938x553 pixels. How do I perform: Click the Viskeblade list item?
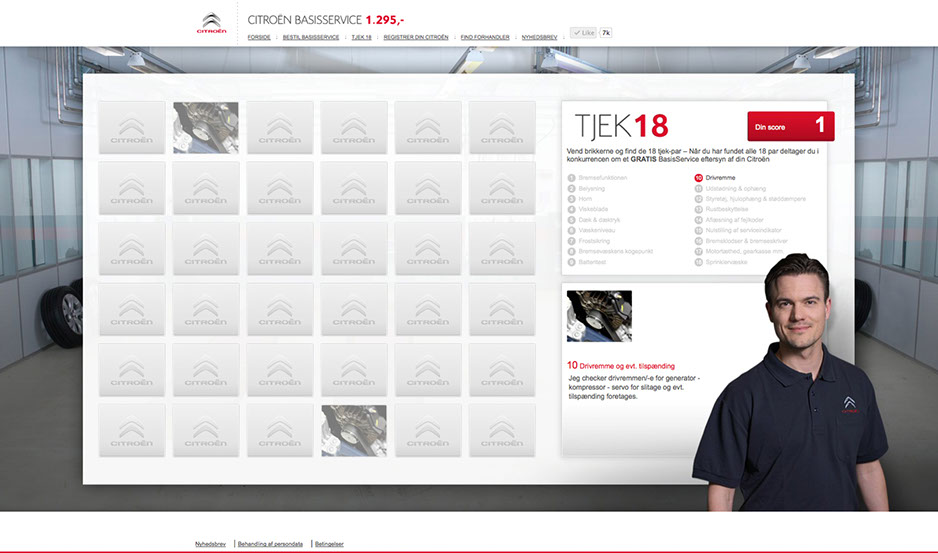587,209
